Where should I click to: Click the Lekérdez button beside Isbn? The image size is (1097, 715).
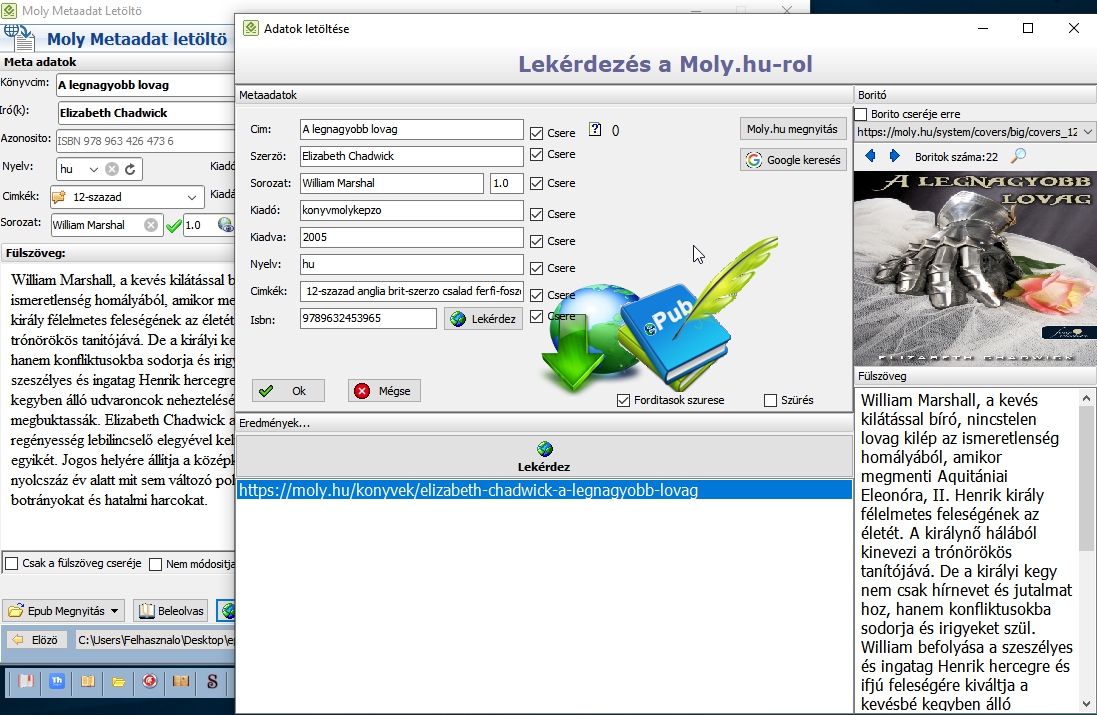point(483,318)
